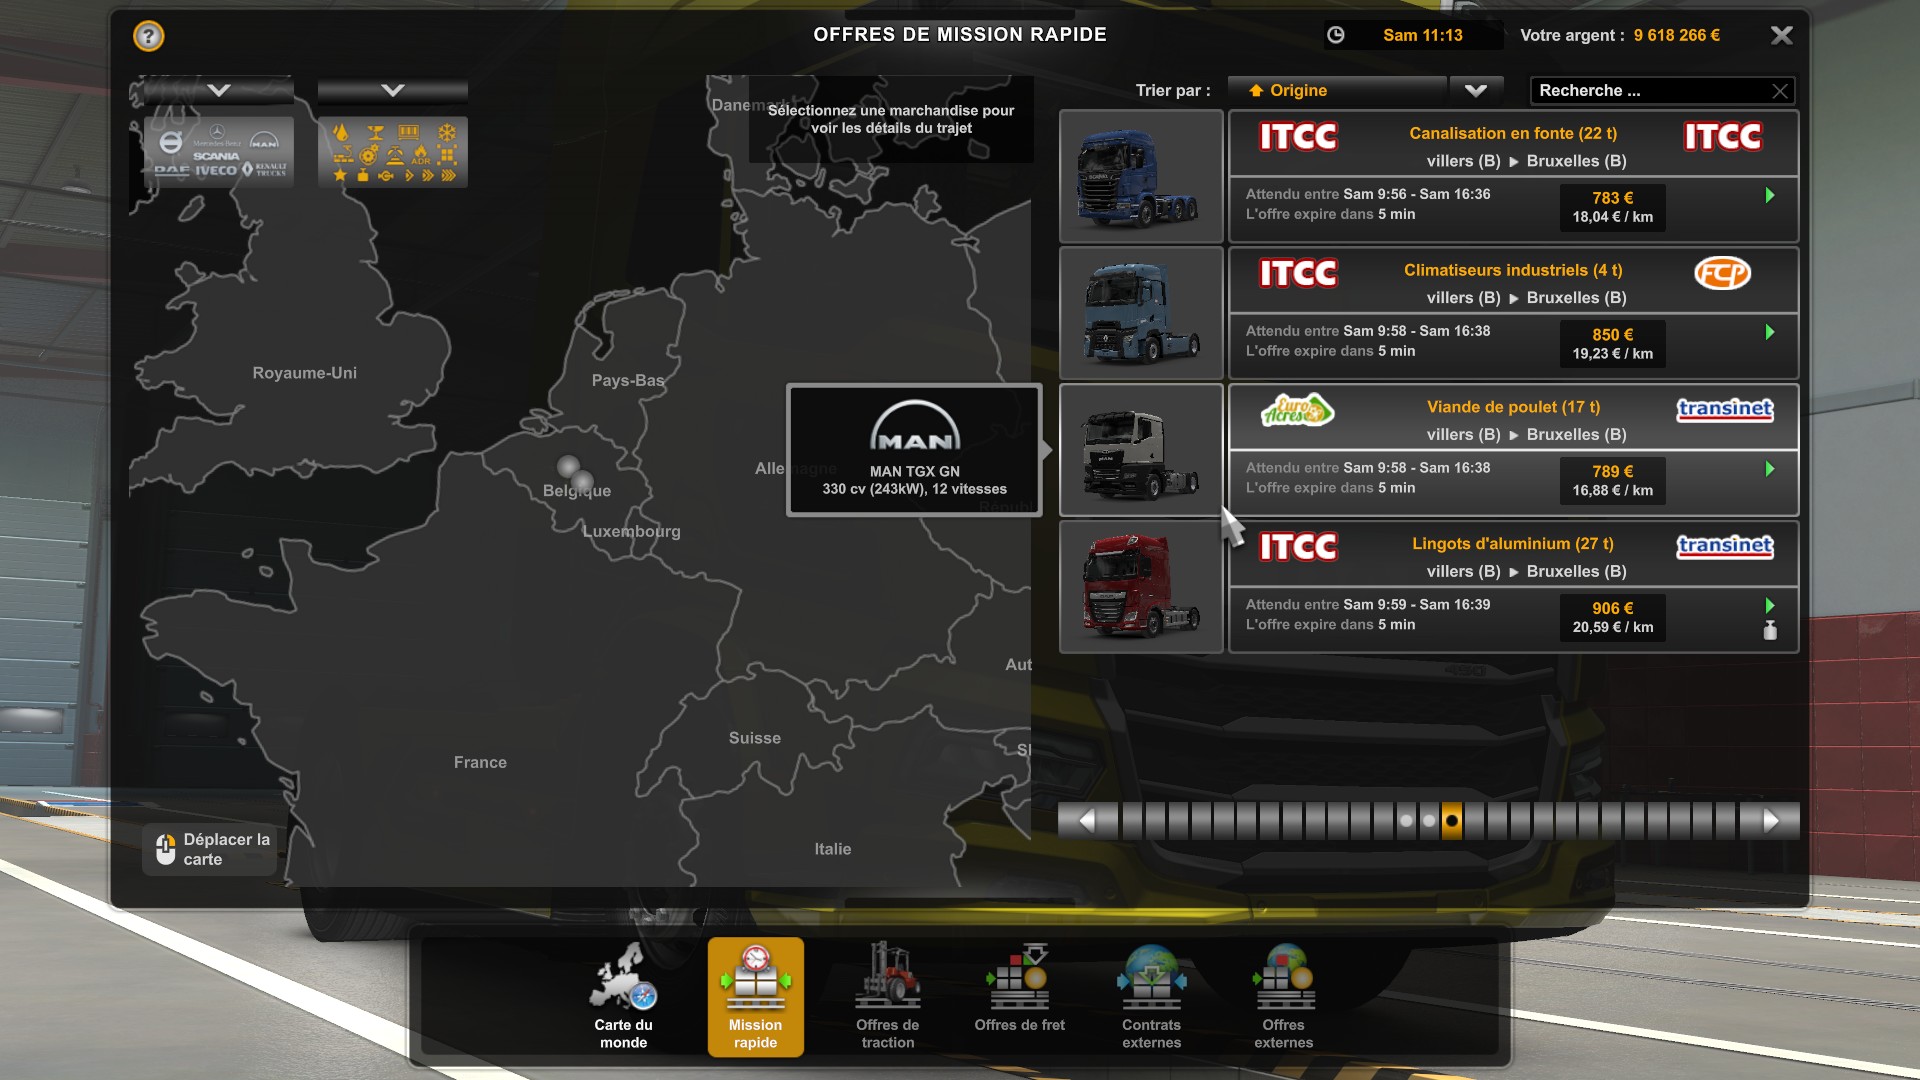Click the 906 € reward price
The image size is (1920, 1080).
pyautogui.click(x=1612, y=608)
